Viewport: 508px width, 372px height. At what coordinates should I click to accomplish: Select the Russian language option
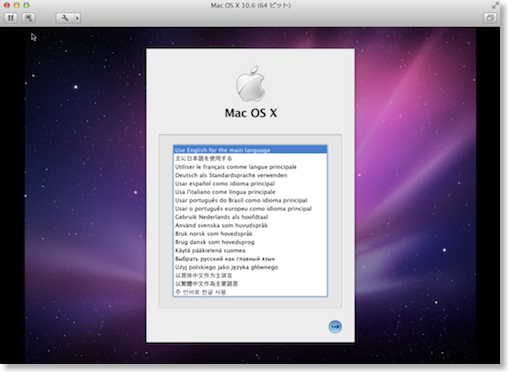(250, 258)
